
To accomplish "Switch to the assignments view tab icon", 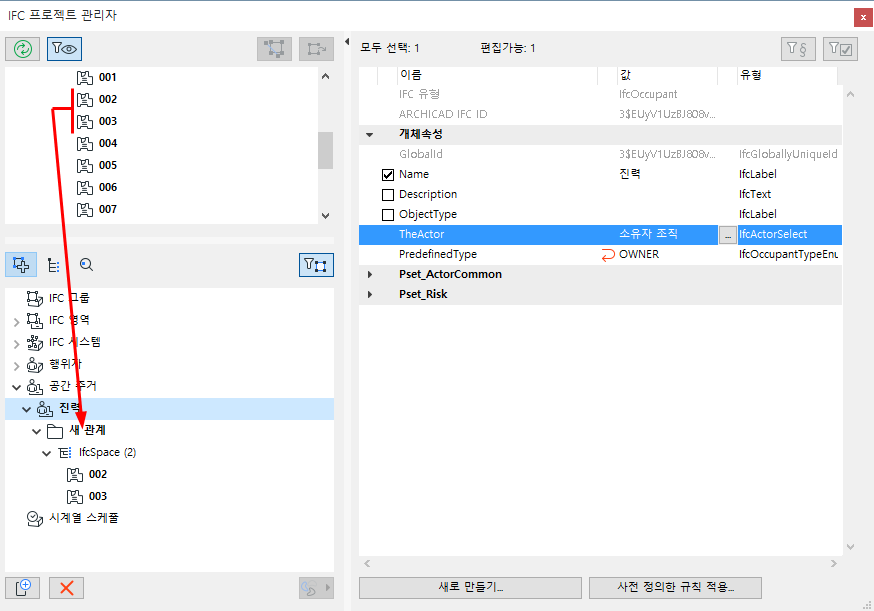I will point(21,264).
